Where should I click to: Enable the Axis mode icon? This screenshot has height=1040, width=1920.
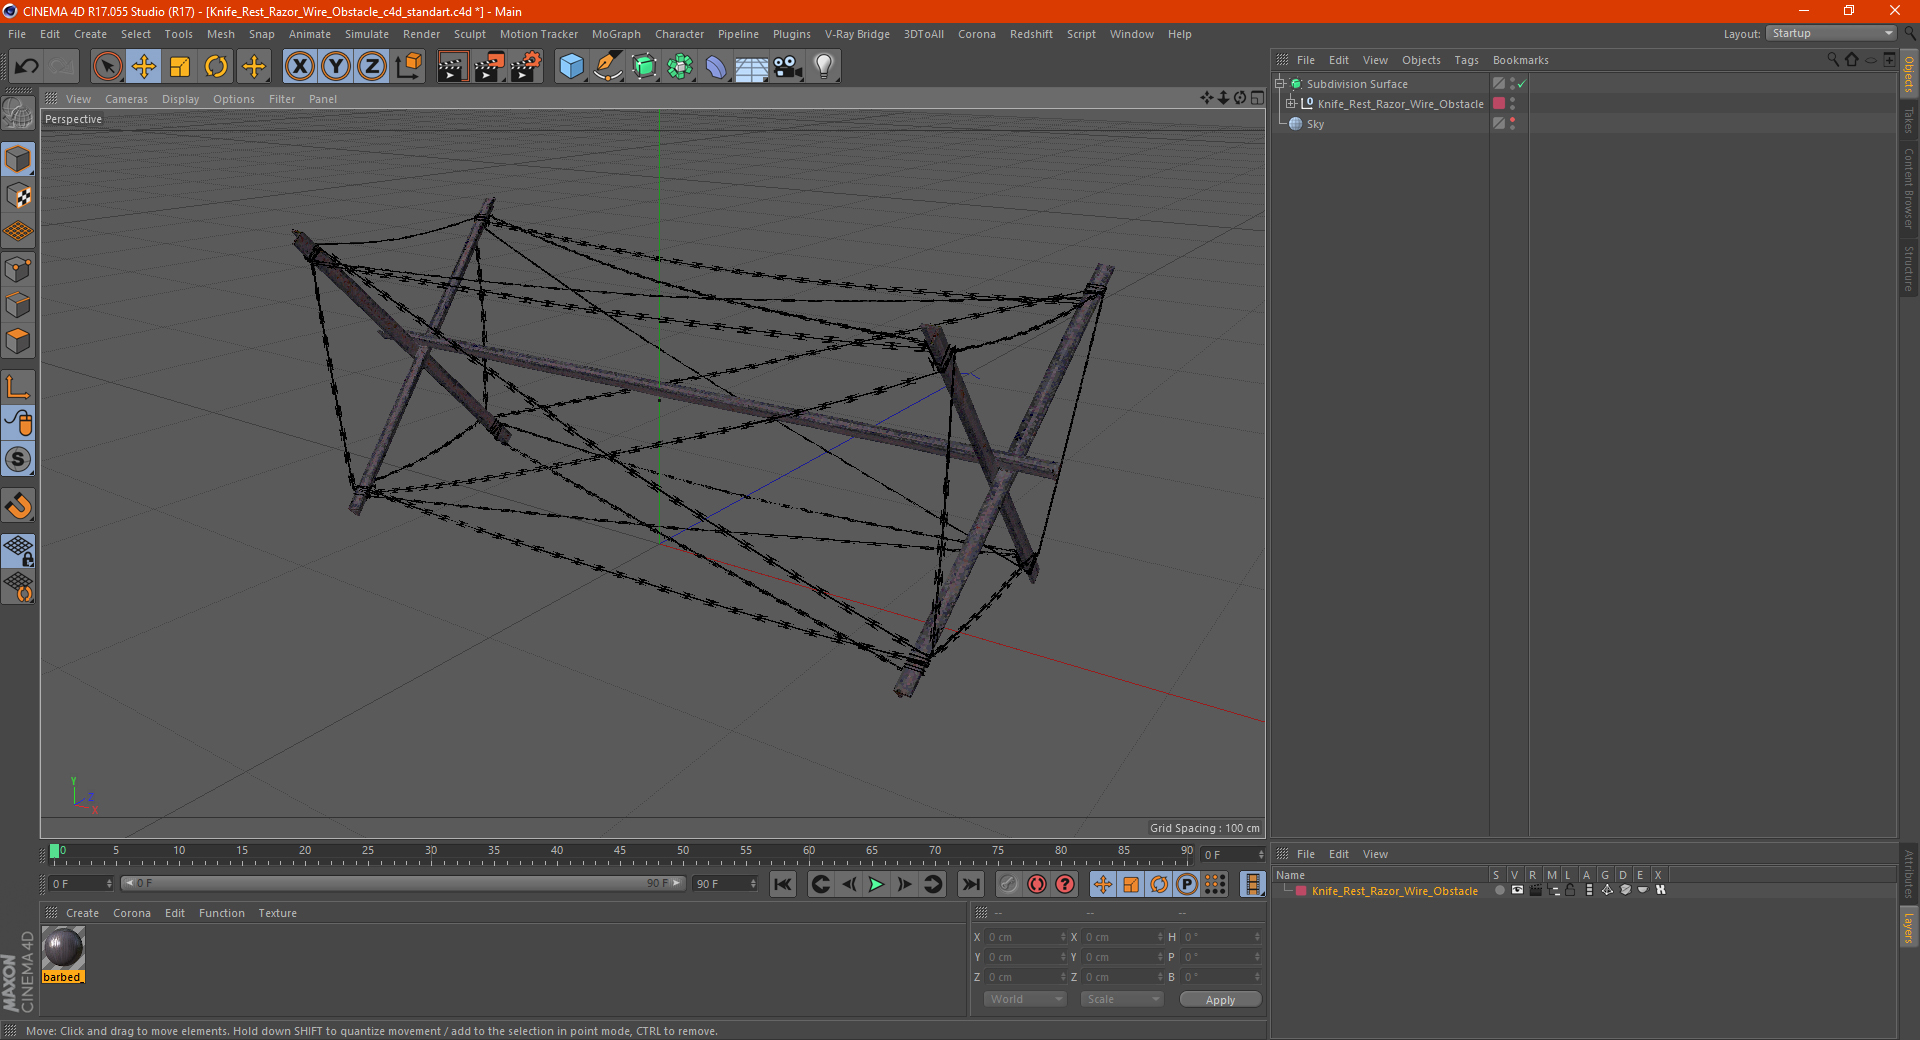[18, 387]
